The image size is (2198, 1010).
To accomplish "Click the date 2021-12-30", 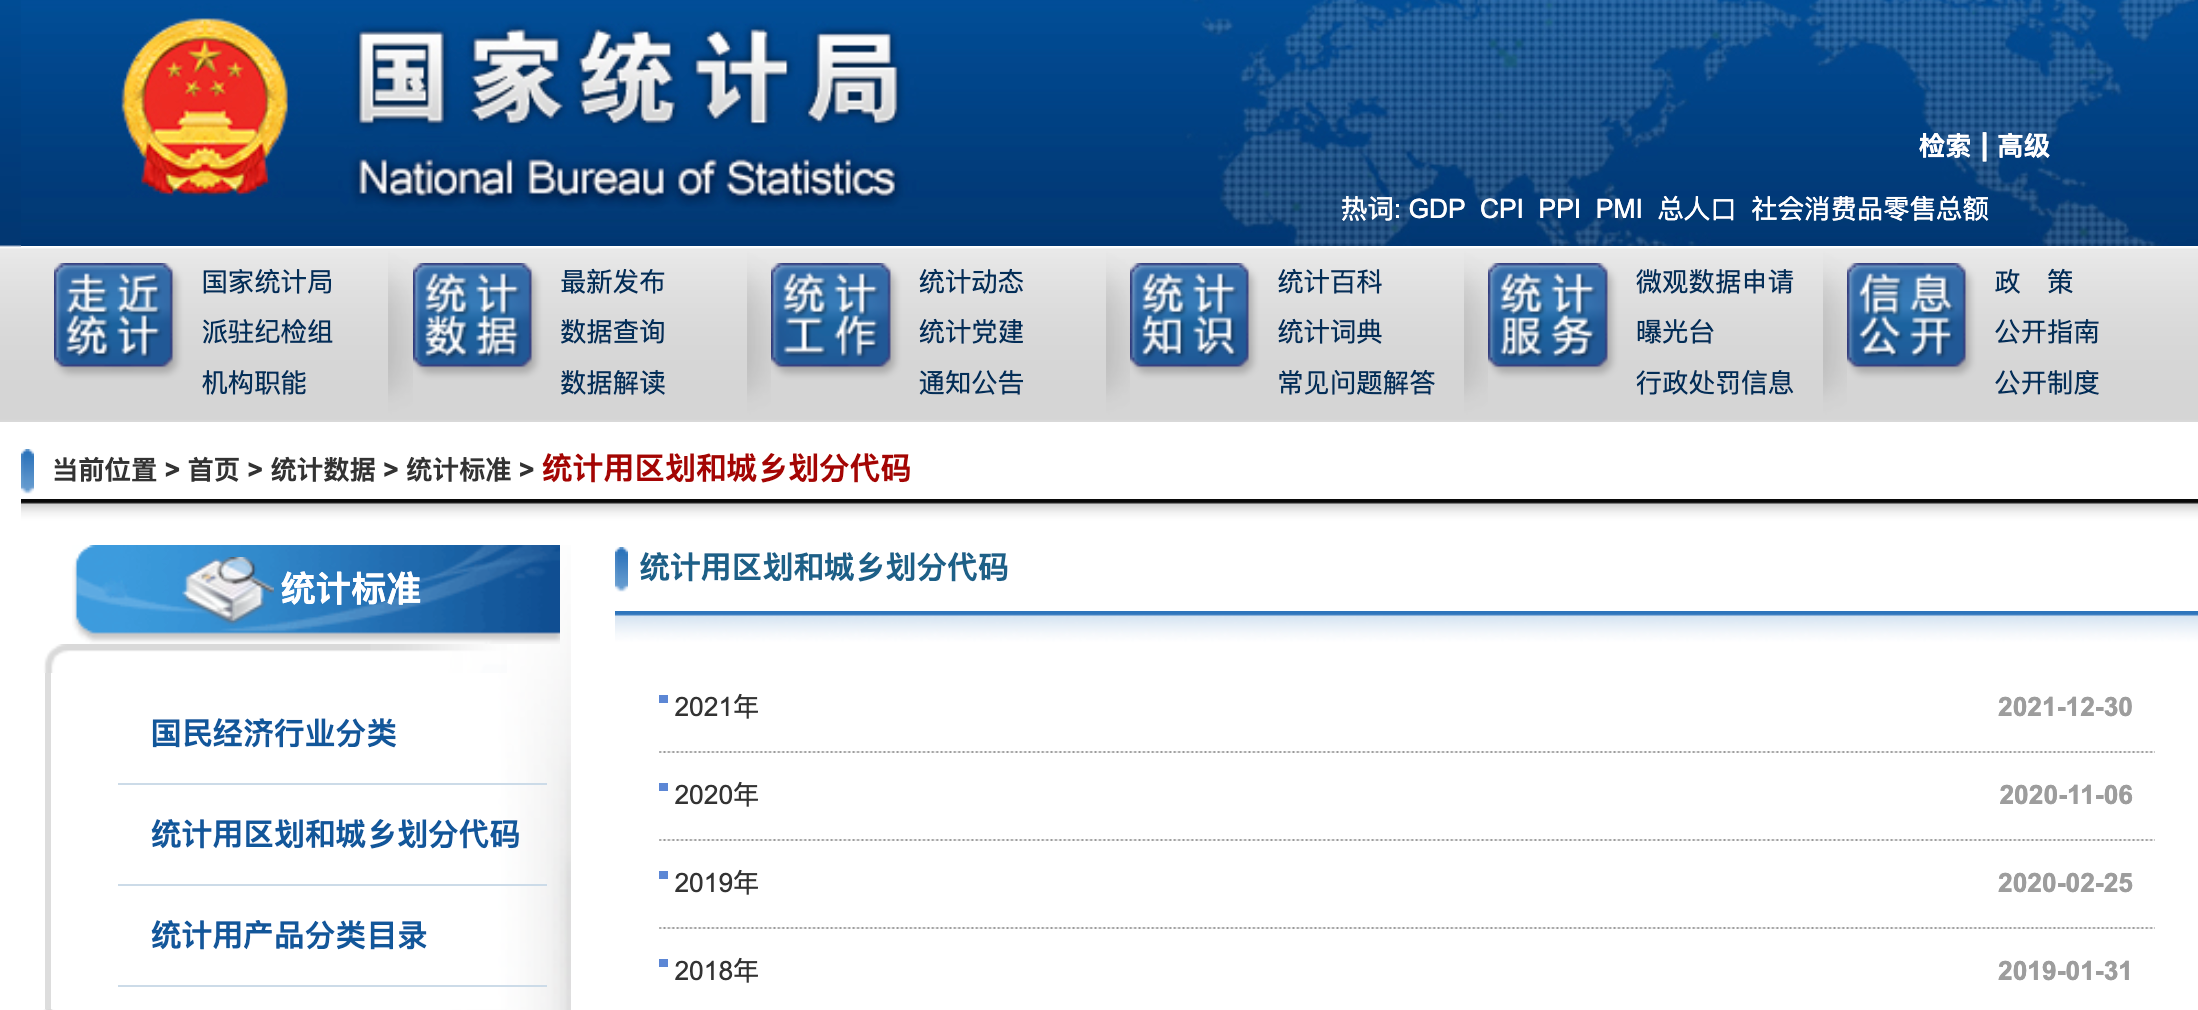I will click(x=2065, y=707).
